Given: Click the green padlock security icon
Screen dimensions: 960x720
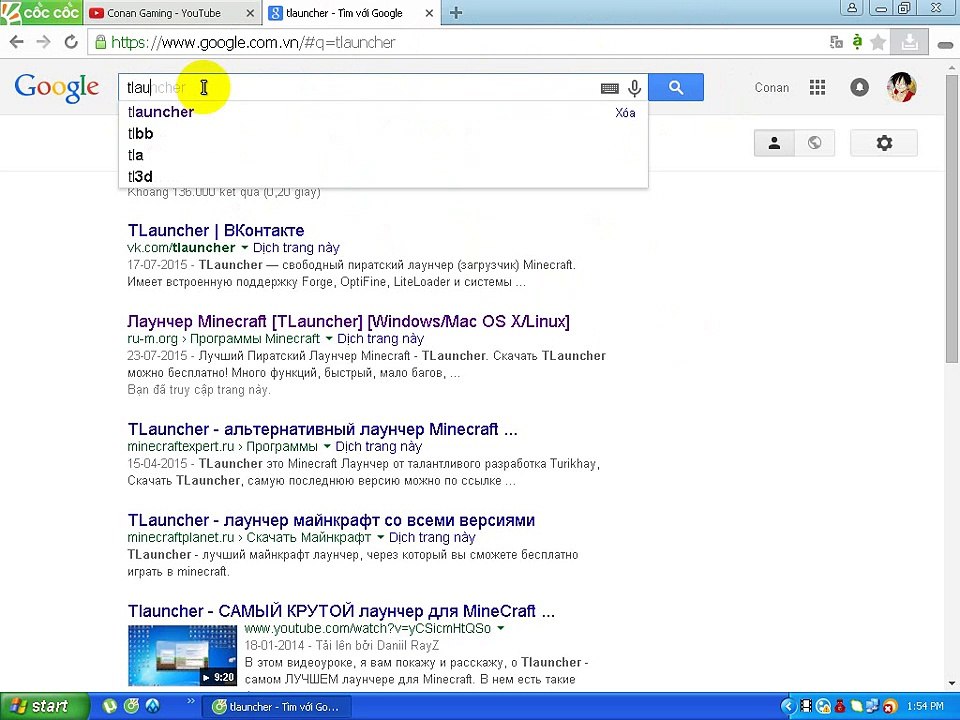Looking at the screenshot, I should [100, 42].
